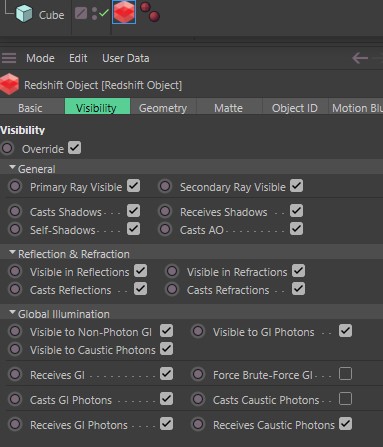Click the keyframe dot for Visible in Reflections
The image size is (383, 447).
[x=15, y=271]
